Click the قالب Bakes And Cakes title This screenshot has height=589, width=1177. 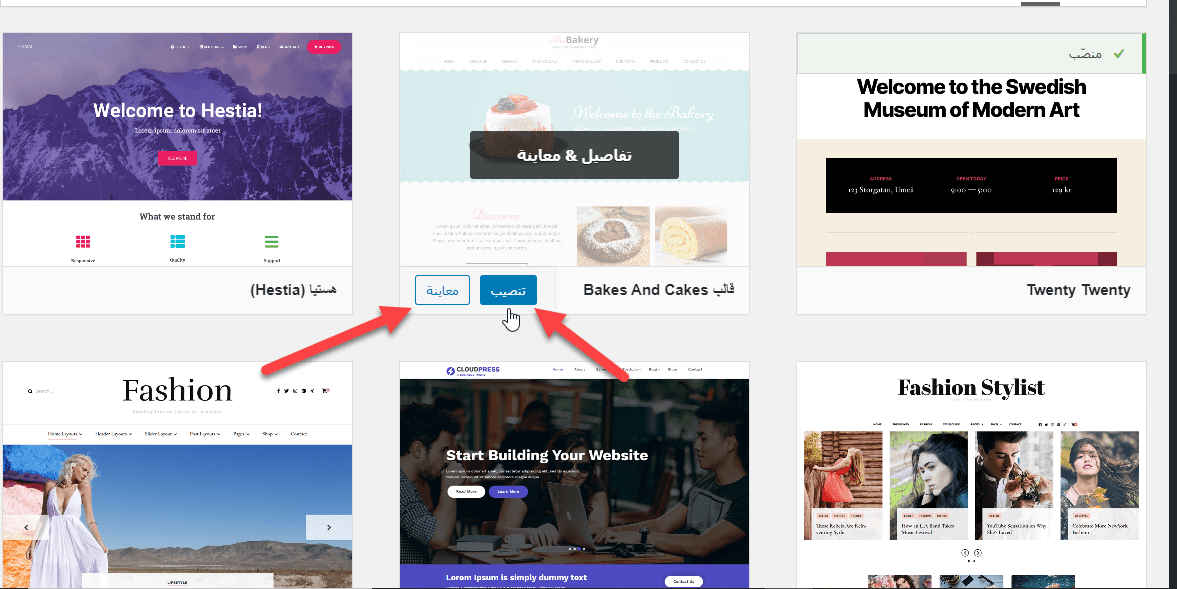(658, 290)
